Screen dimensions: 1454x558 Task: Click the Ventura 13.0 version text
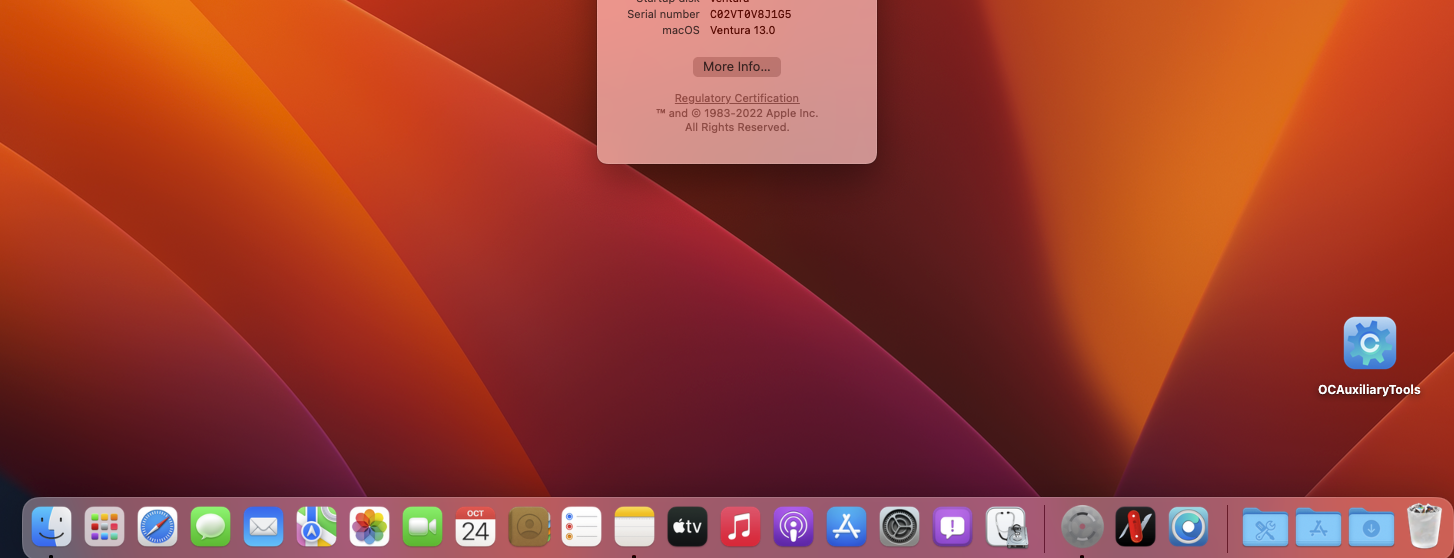(x=742, y=30)
